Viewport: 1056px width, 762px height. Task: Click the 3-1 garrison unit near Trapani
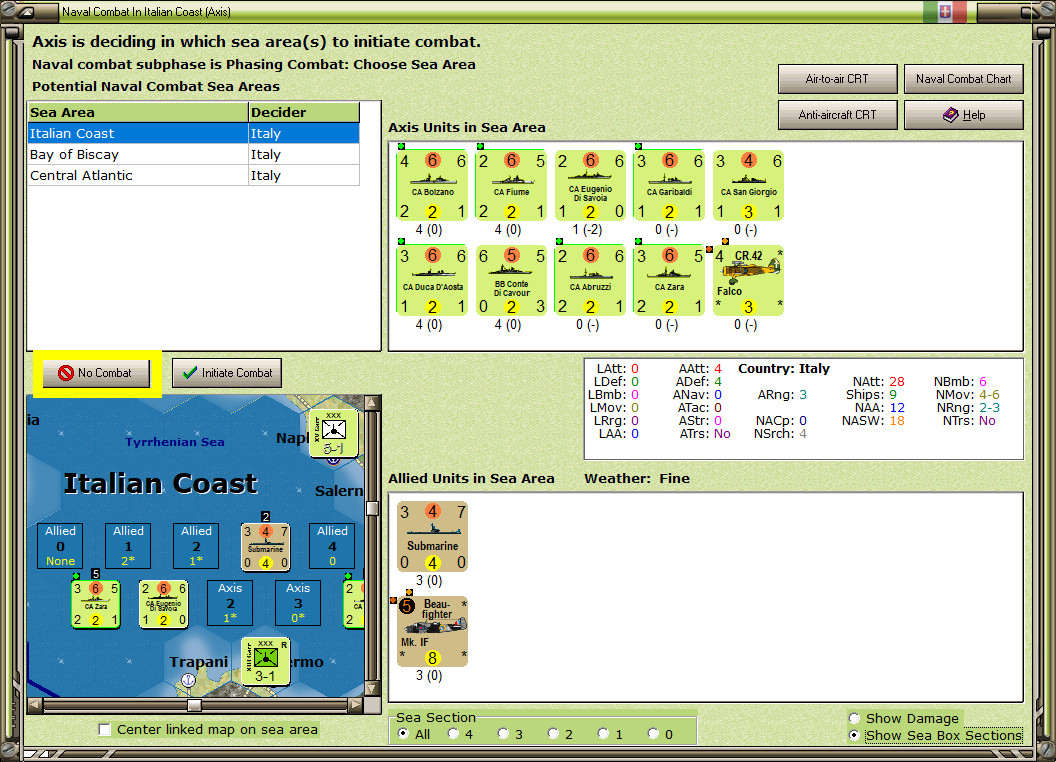click(266, 662)
